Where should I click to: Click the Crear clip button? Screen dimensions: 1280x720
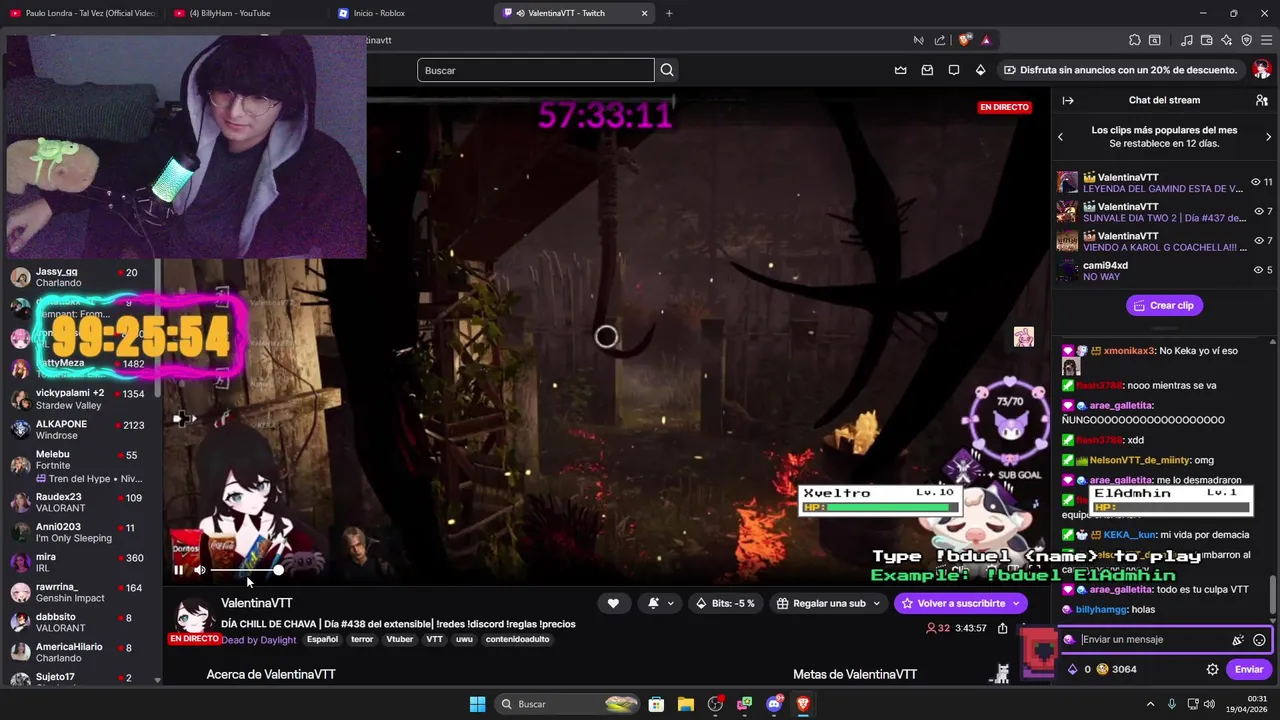pos(1164,305)
